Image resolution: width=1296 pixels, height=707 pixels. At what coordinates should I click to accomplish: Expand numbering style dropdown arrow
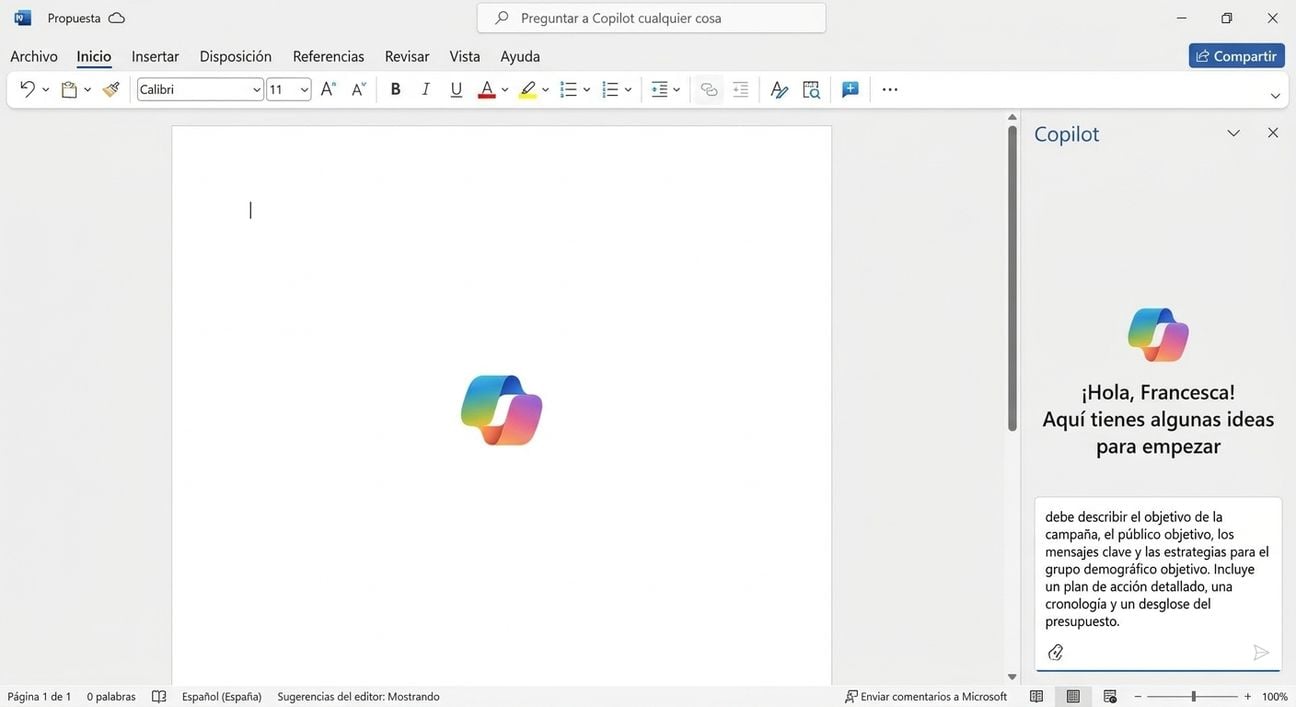[628, 90]
